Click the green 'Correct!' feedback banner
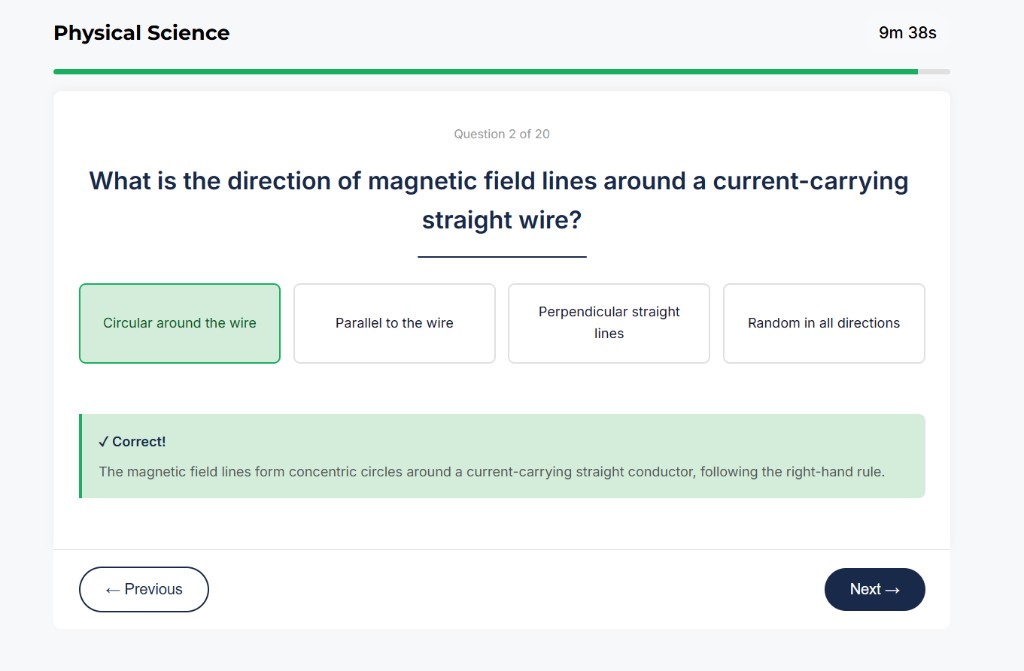The image size is (1024, 671). pos(502,455)
